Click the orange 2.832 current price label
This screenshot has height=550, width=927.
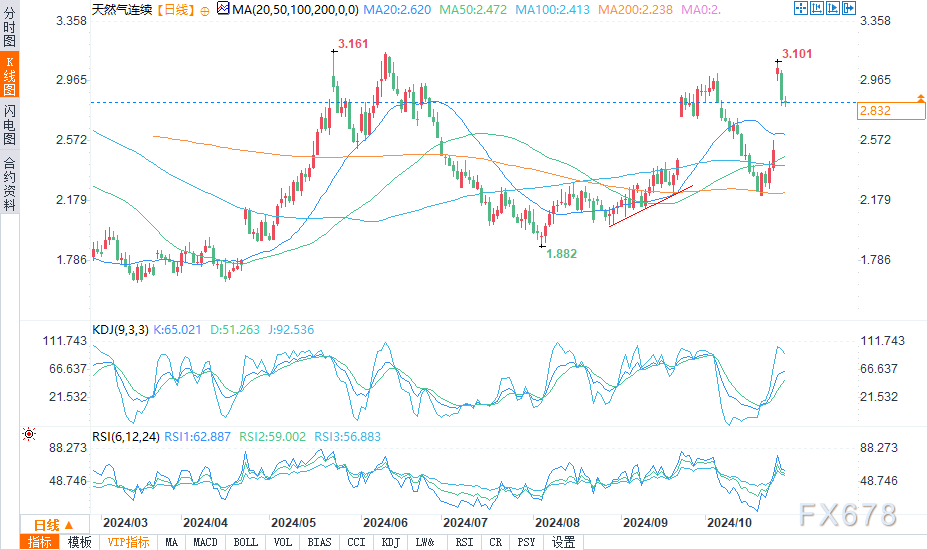[890, 112]
